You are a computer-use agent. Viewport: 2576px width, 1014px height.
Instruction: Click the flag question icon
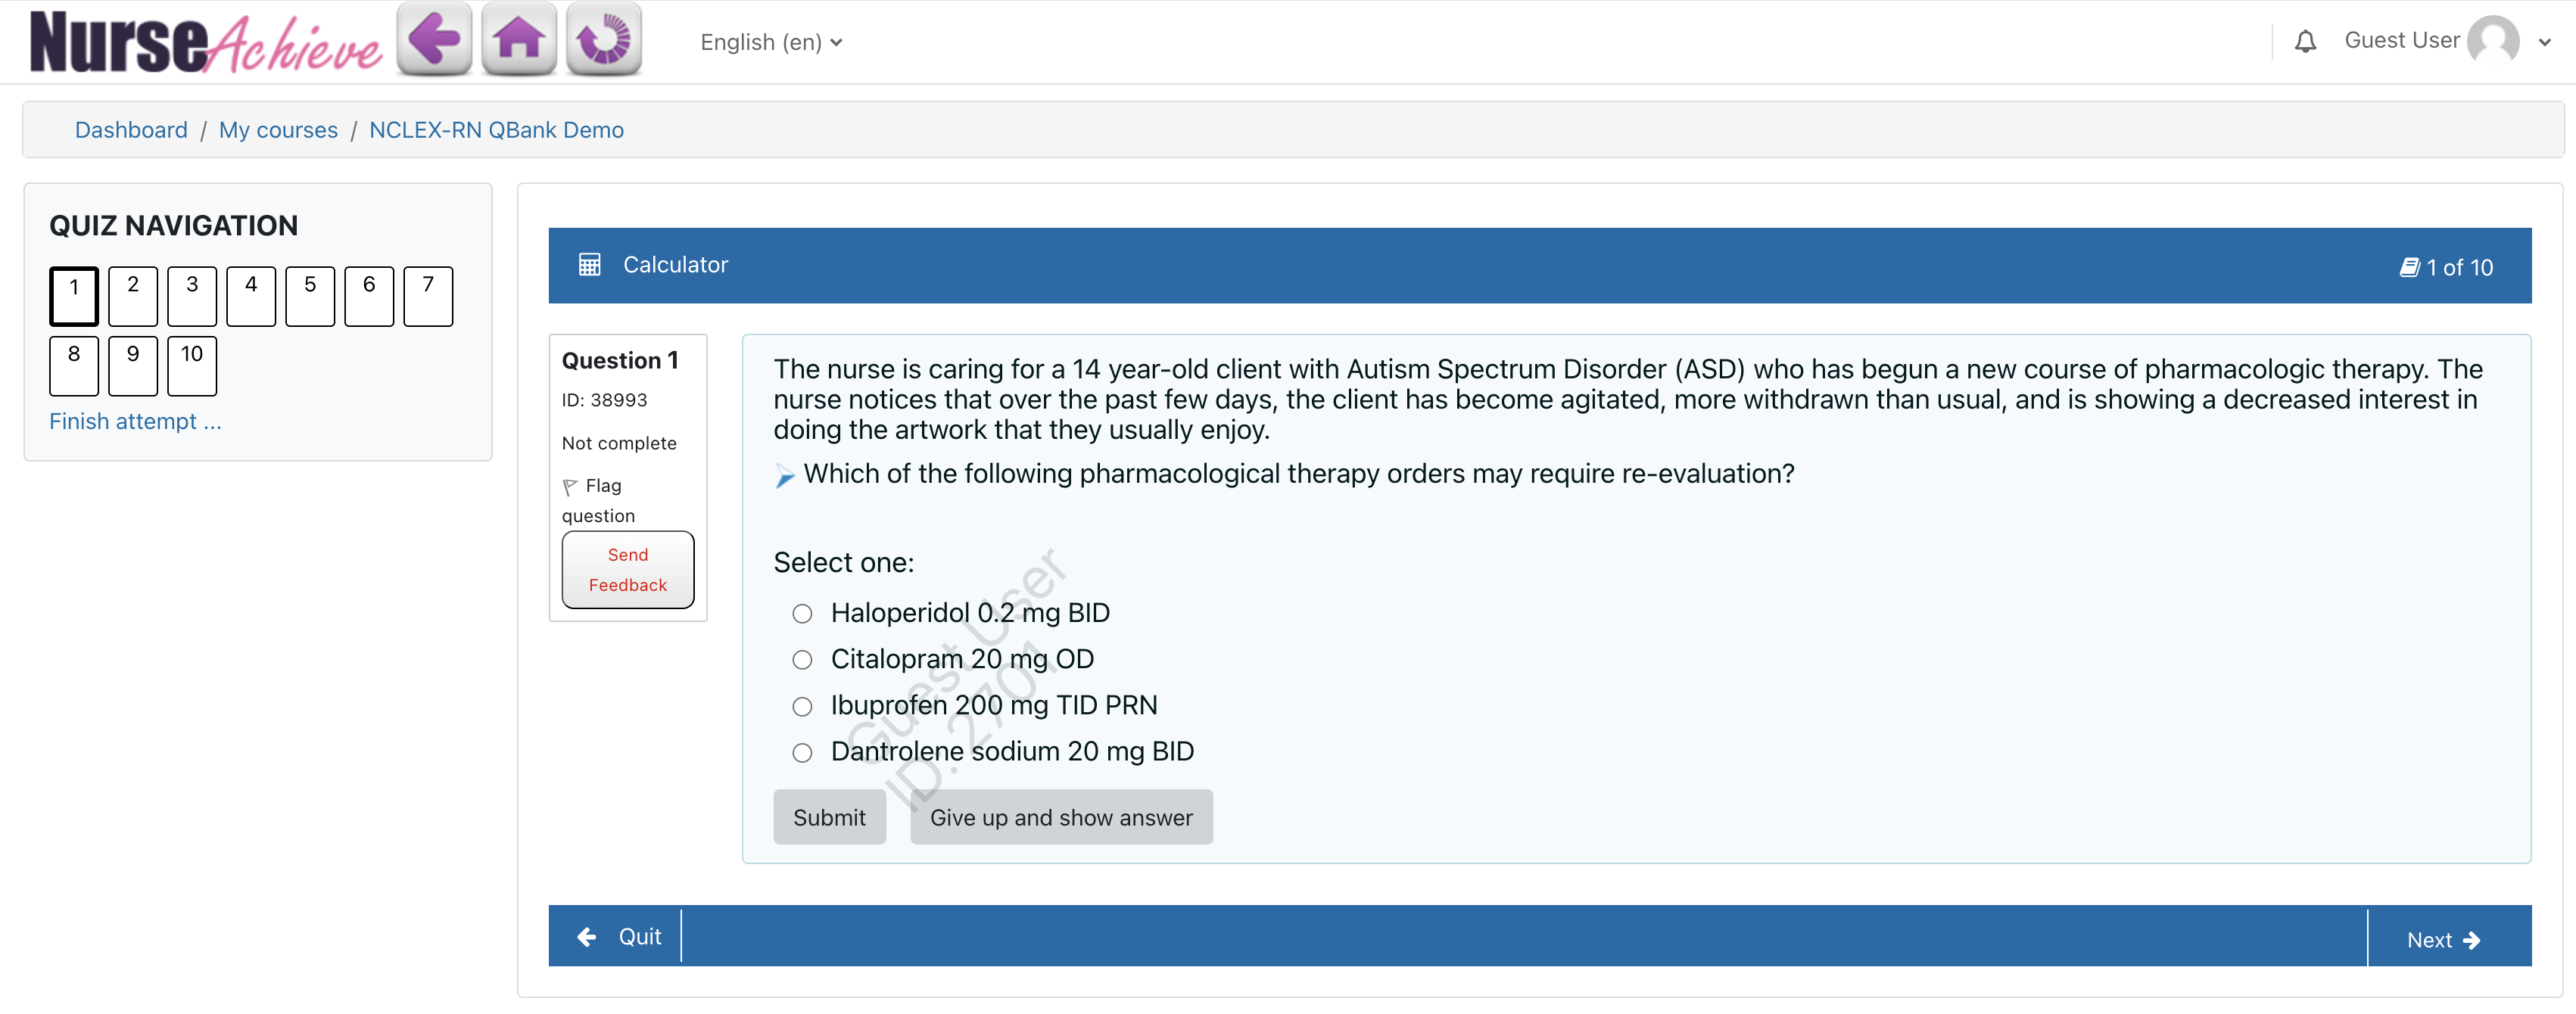571,487
